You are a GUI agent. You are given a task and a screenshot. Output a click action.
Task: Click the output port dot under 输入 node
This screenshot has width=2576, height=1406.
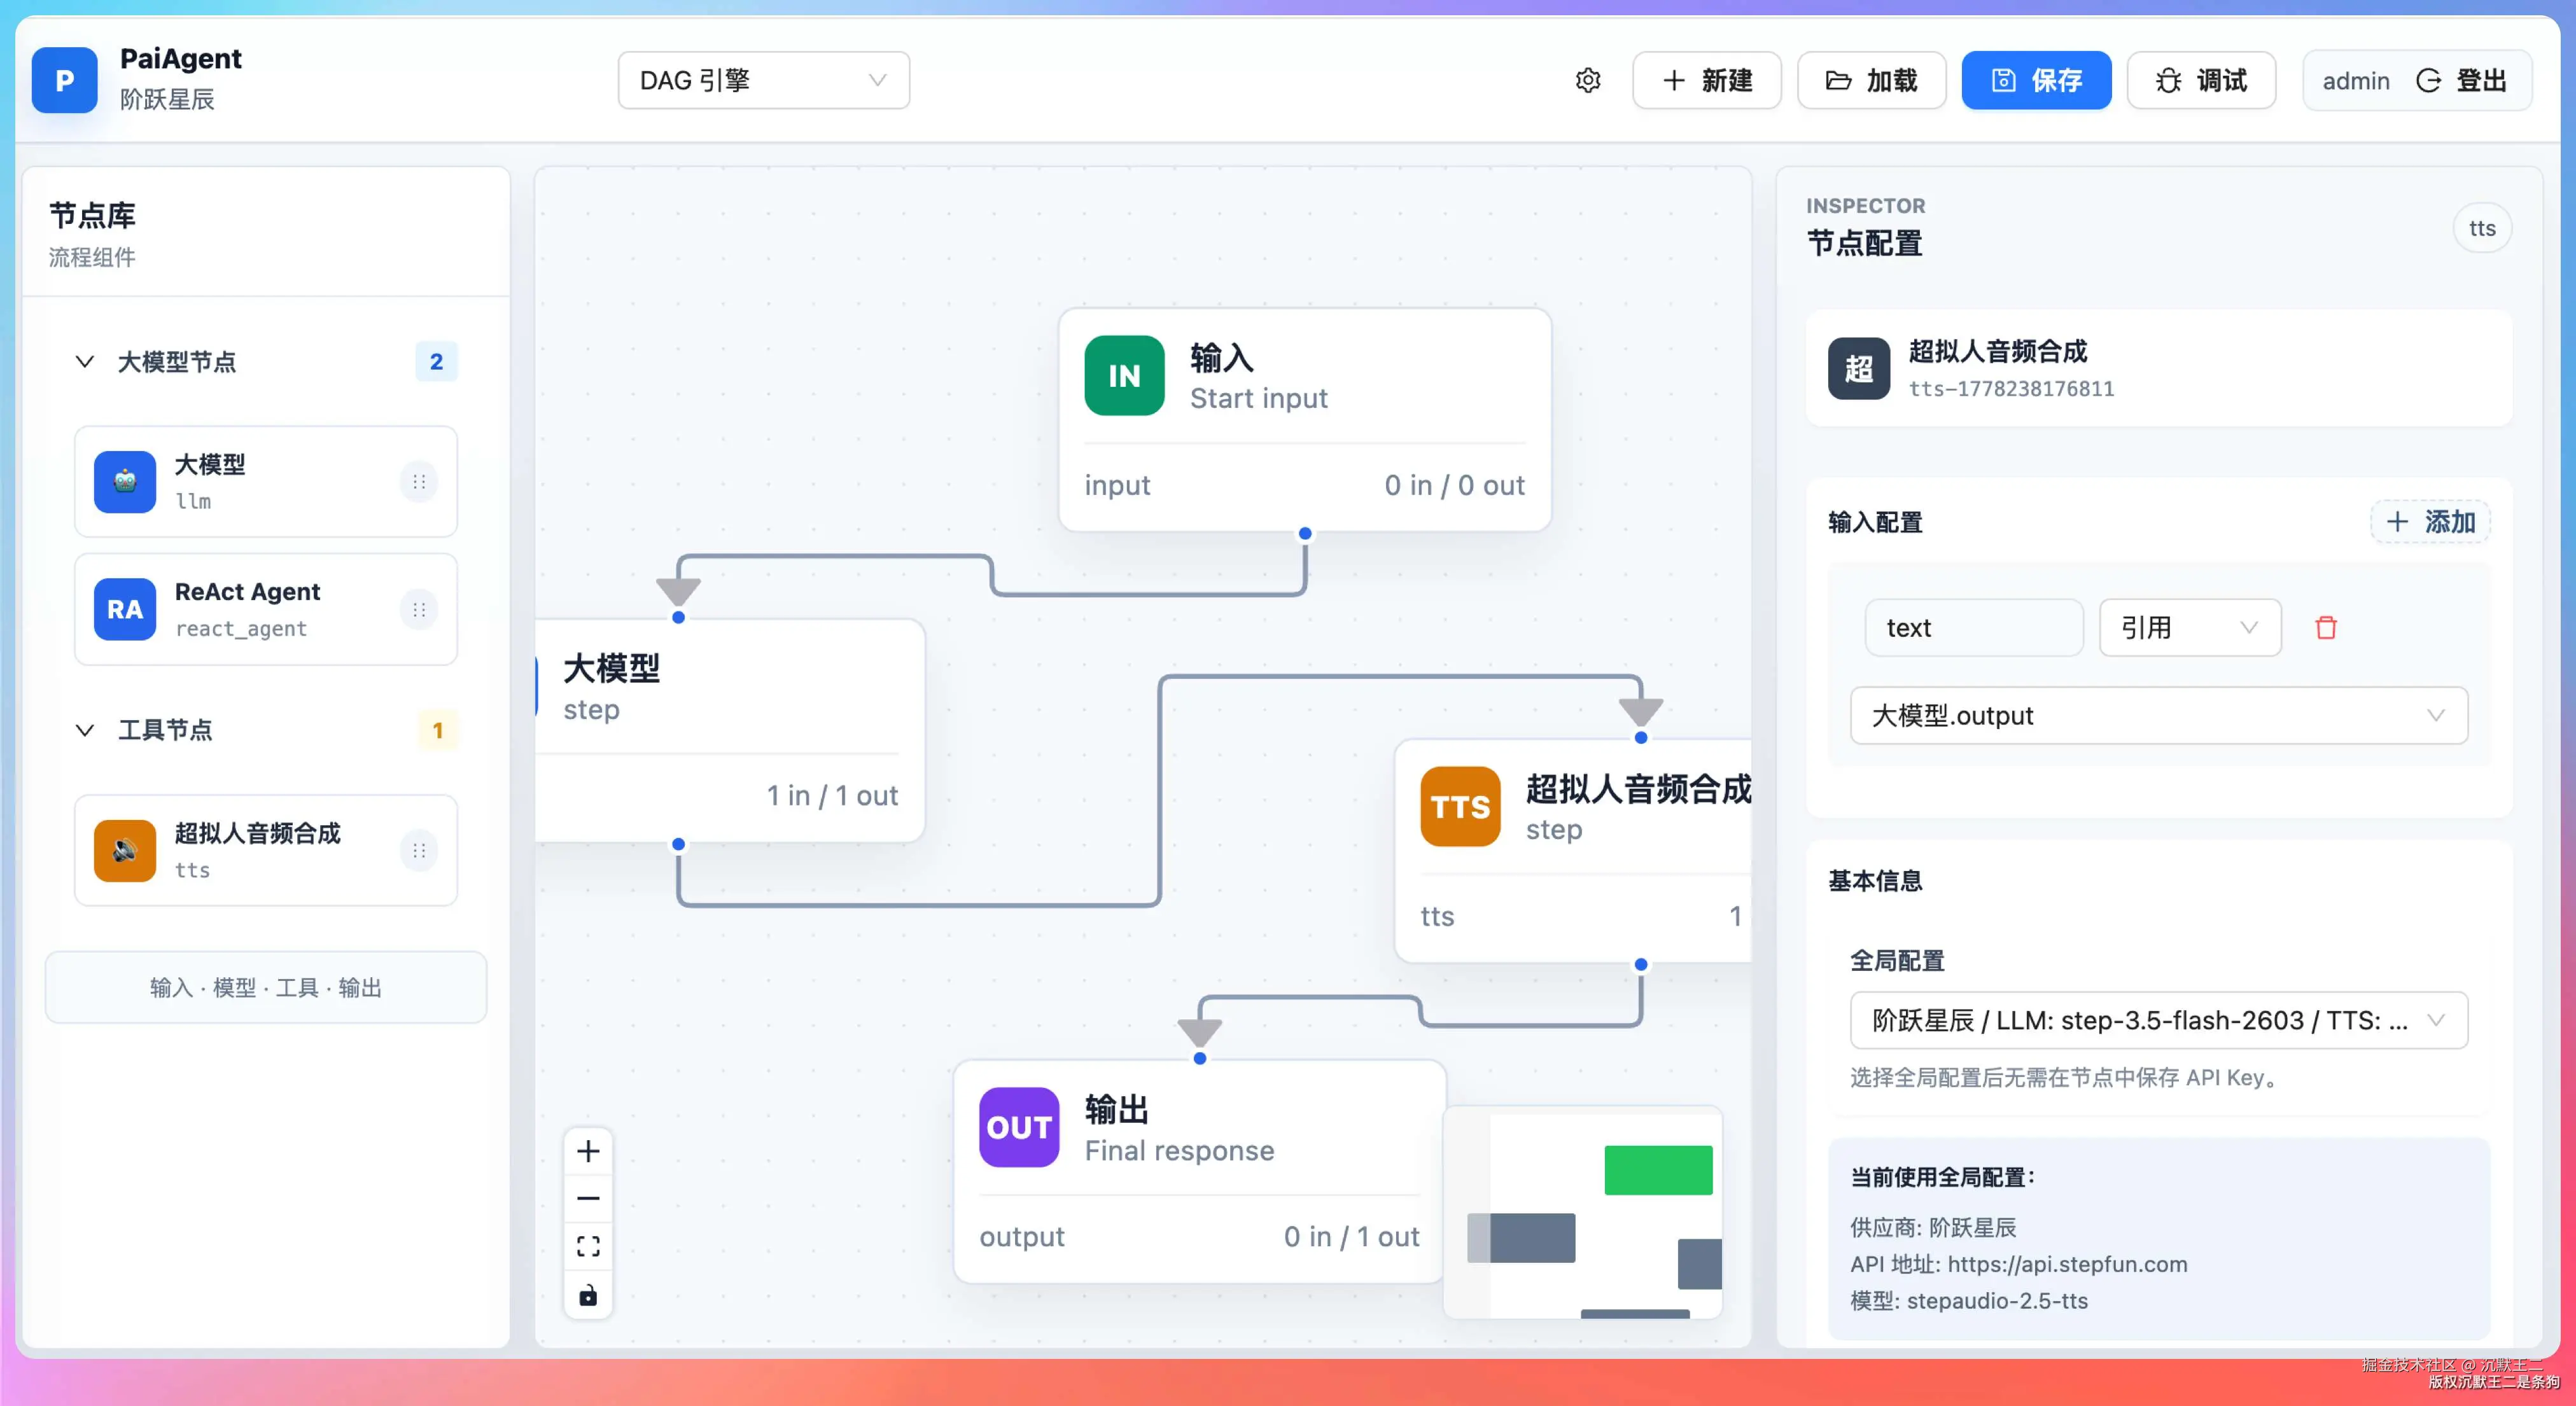coord(1305,533)
